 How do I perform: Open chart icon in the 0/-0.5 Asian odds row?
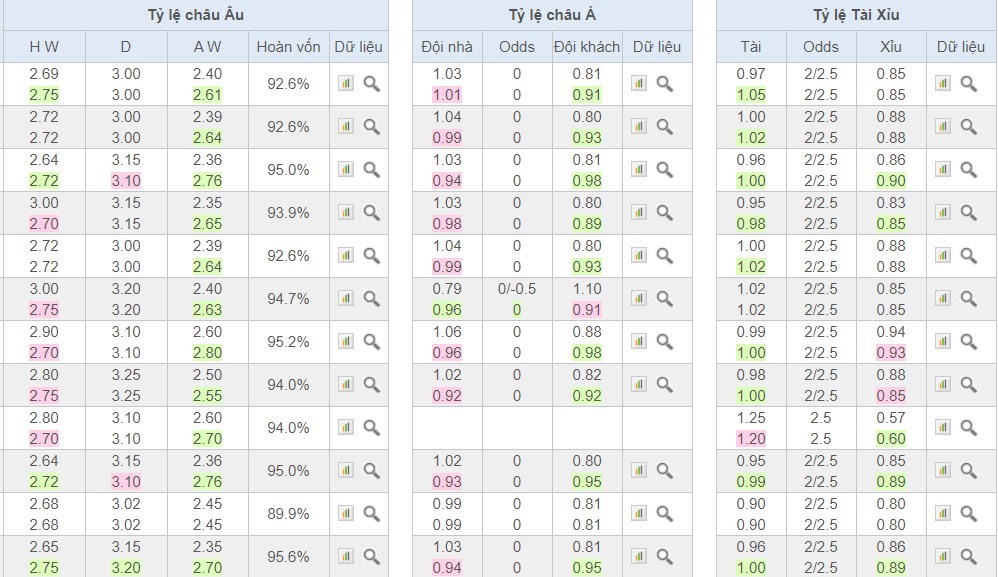click(x=639, y=298)
